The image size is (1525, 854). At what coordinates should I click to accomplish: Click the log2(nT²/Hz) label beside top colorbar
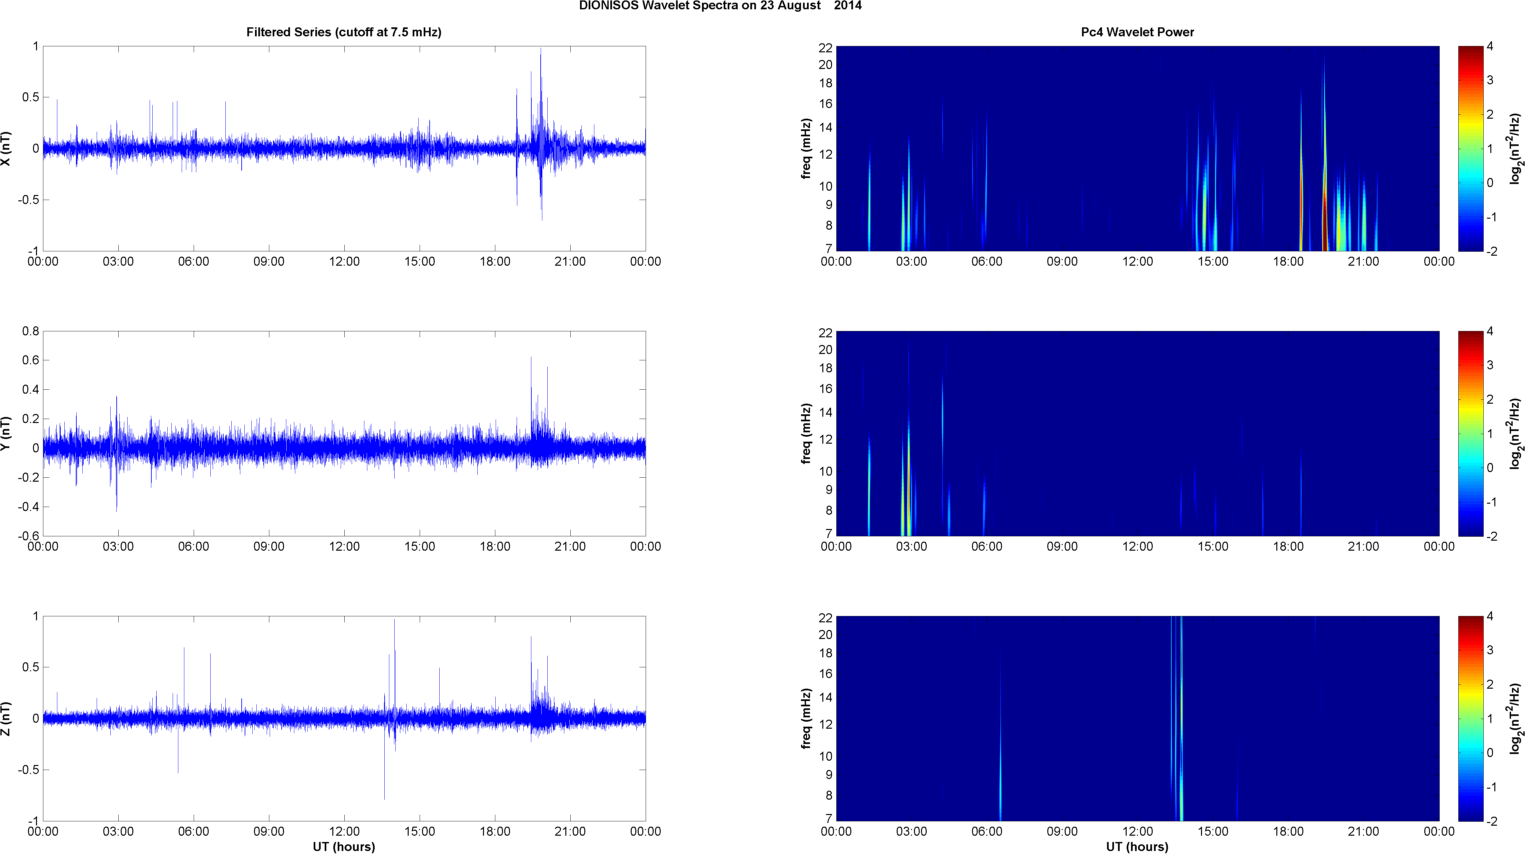point(1516,148)
